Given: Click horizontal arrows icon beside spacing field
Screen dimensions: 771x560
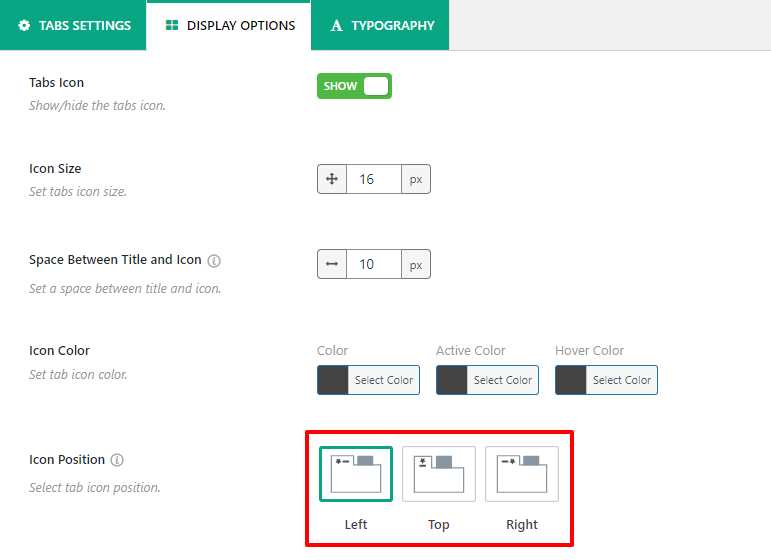Looking at the screenshot, I should click(332, 265).
